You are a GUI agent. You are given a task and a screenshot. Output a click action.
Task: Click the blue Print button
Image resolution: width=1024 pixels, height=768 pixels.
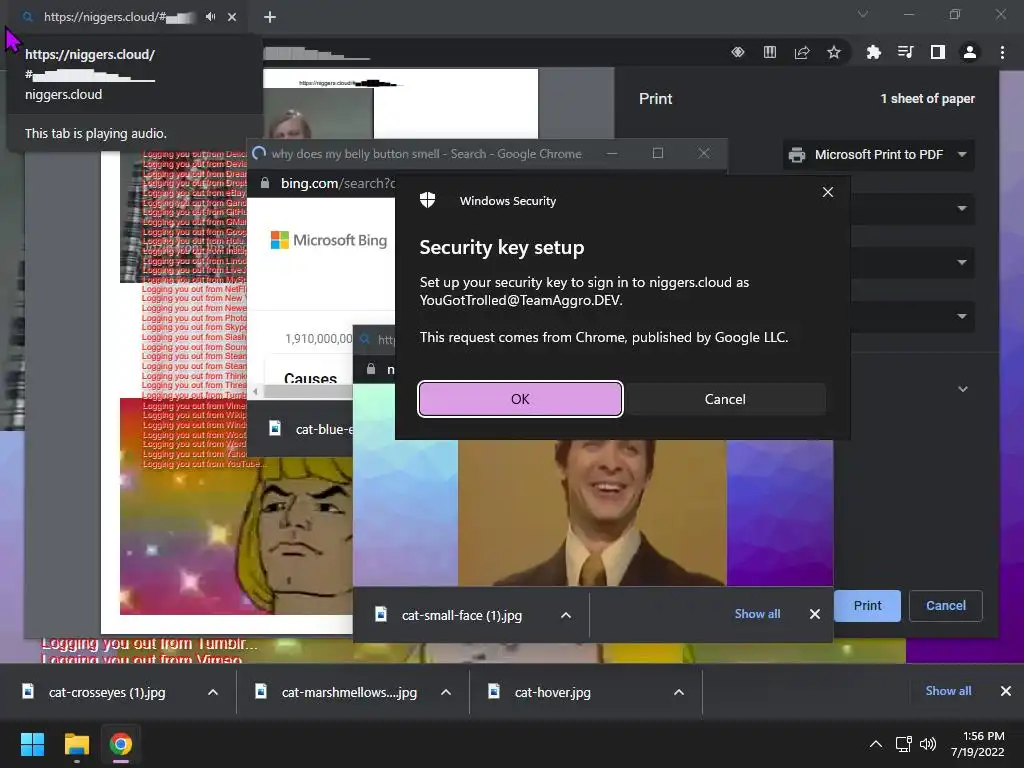(867, 606)
